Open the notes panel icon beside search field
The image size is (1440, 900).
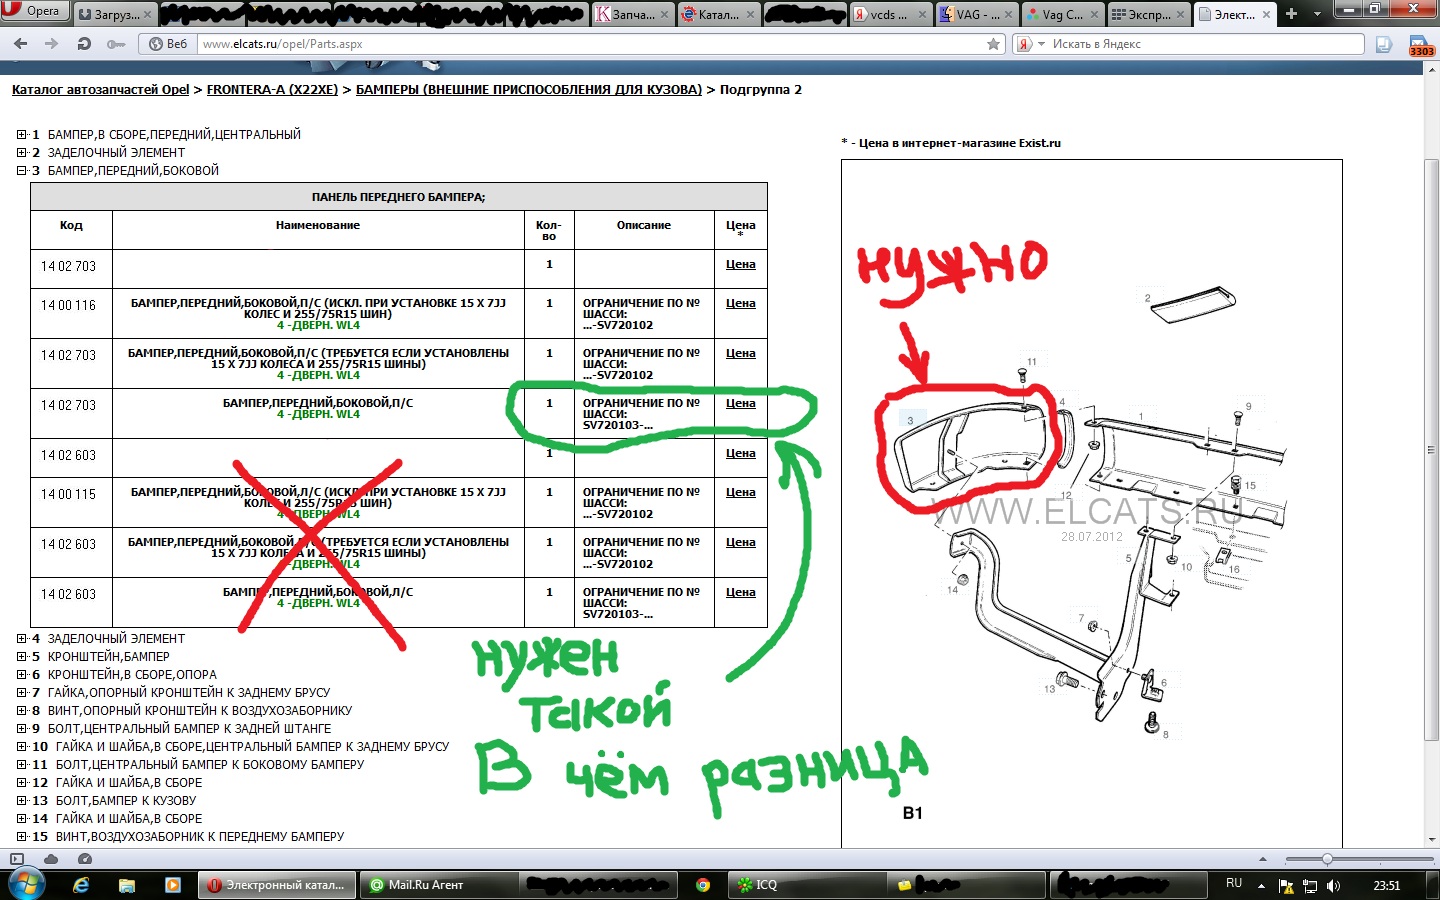(x=1384, y=44)
